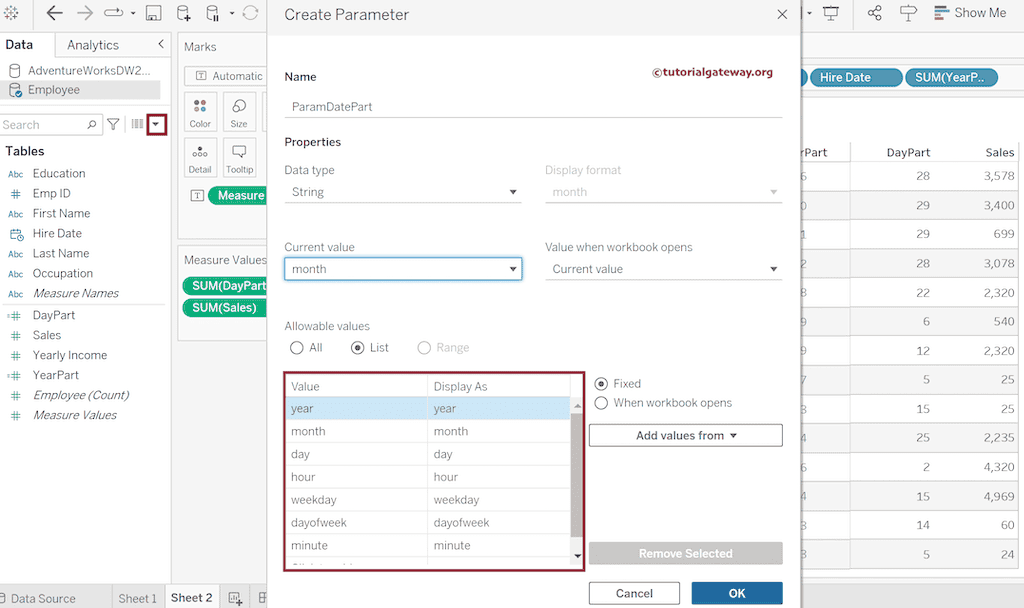The width and height of the screenshot is (1024, 608).
Task: Click the Hire Date calendar icon
Action: tap(16, 234)
